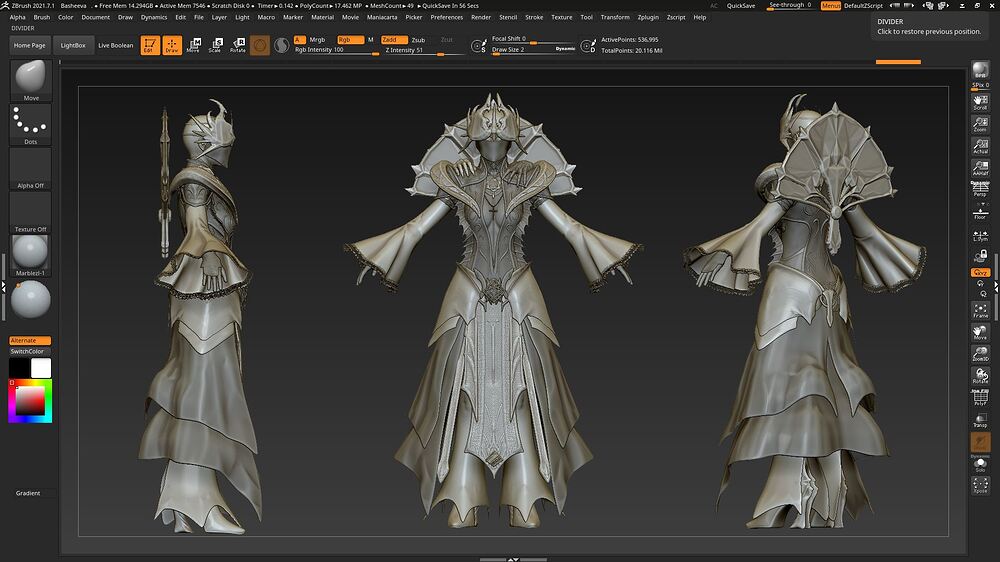Switch to Rotate transform mode

[238, 45]
